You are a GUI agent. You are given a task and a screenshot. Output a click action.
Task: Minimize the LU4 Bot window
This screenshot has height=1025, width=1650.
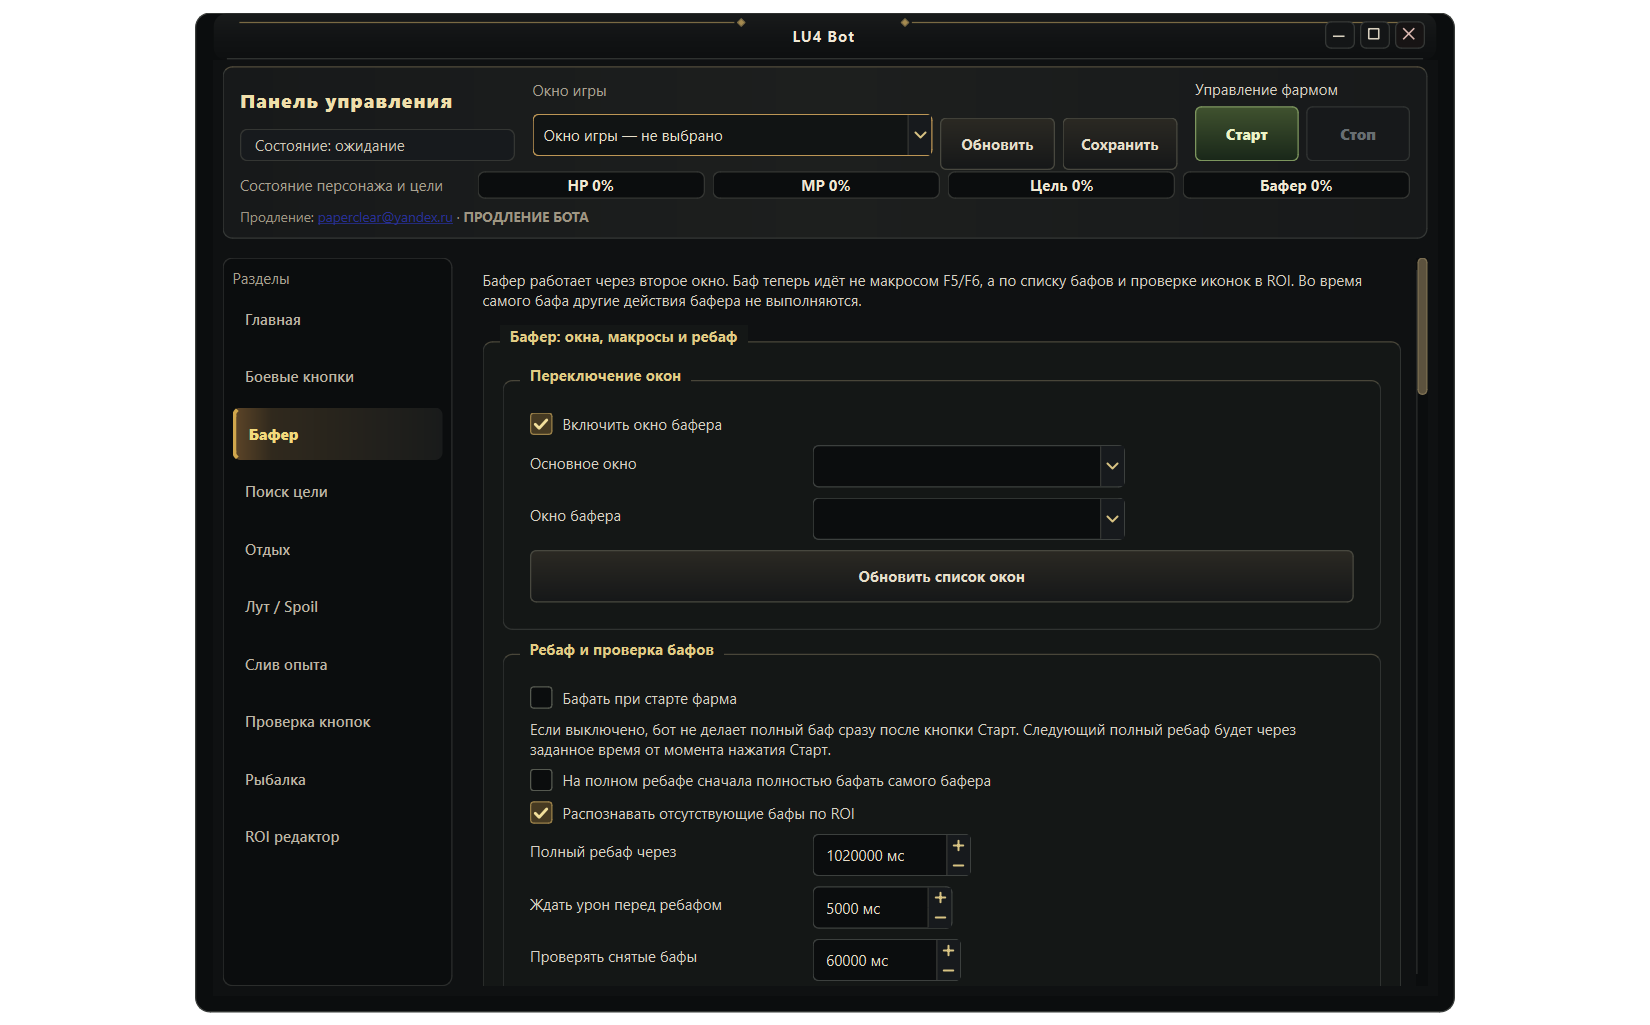(x=1339, y=35)
